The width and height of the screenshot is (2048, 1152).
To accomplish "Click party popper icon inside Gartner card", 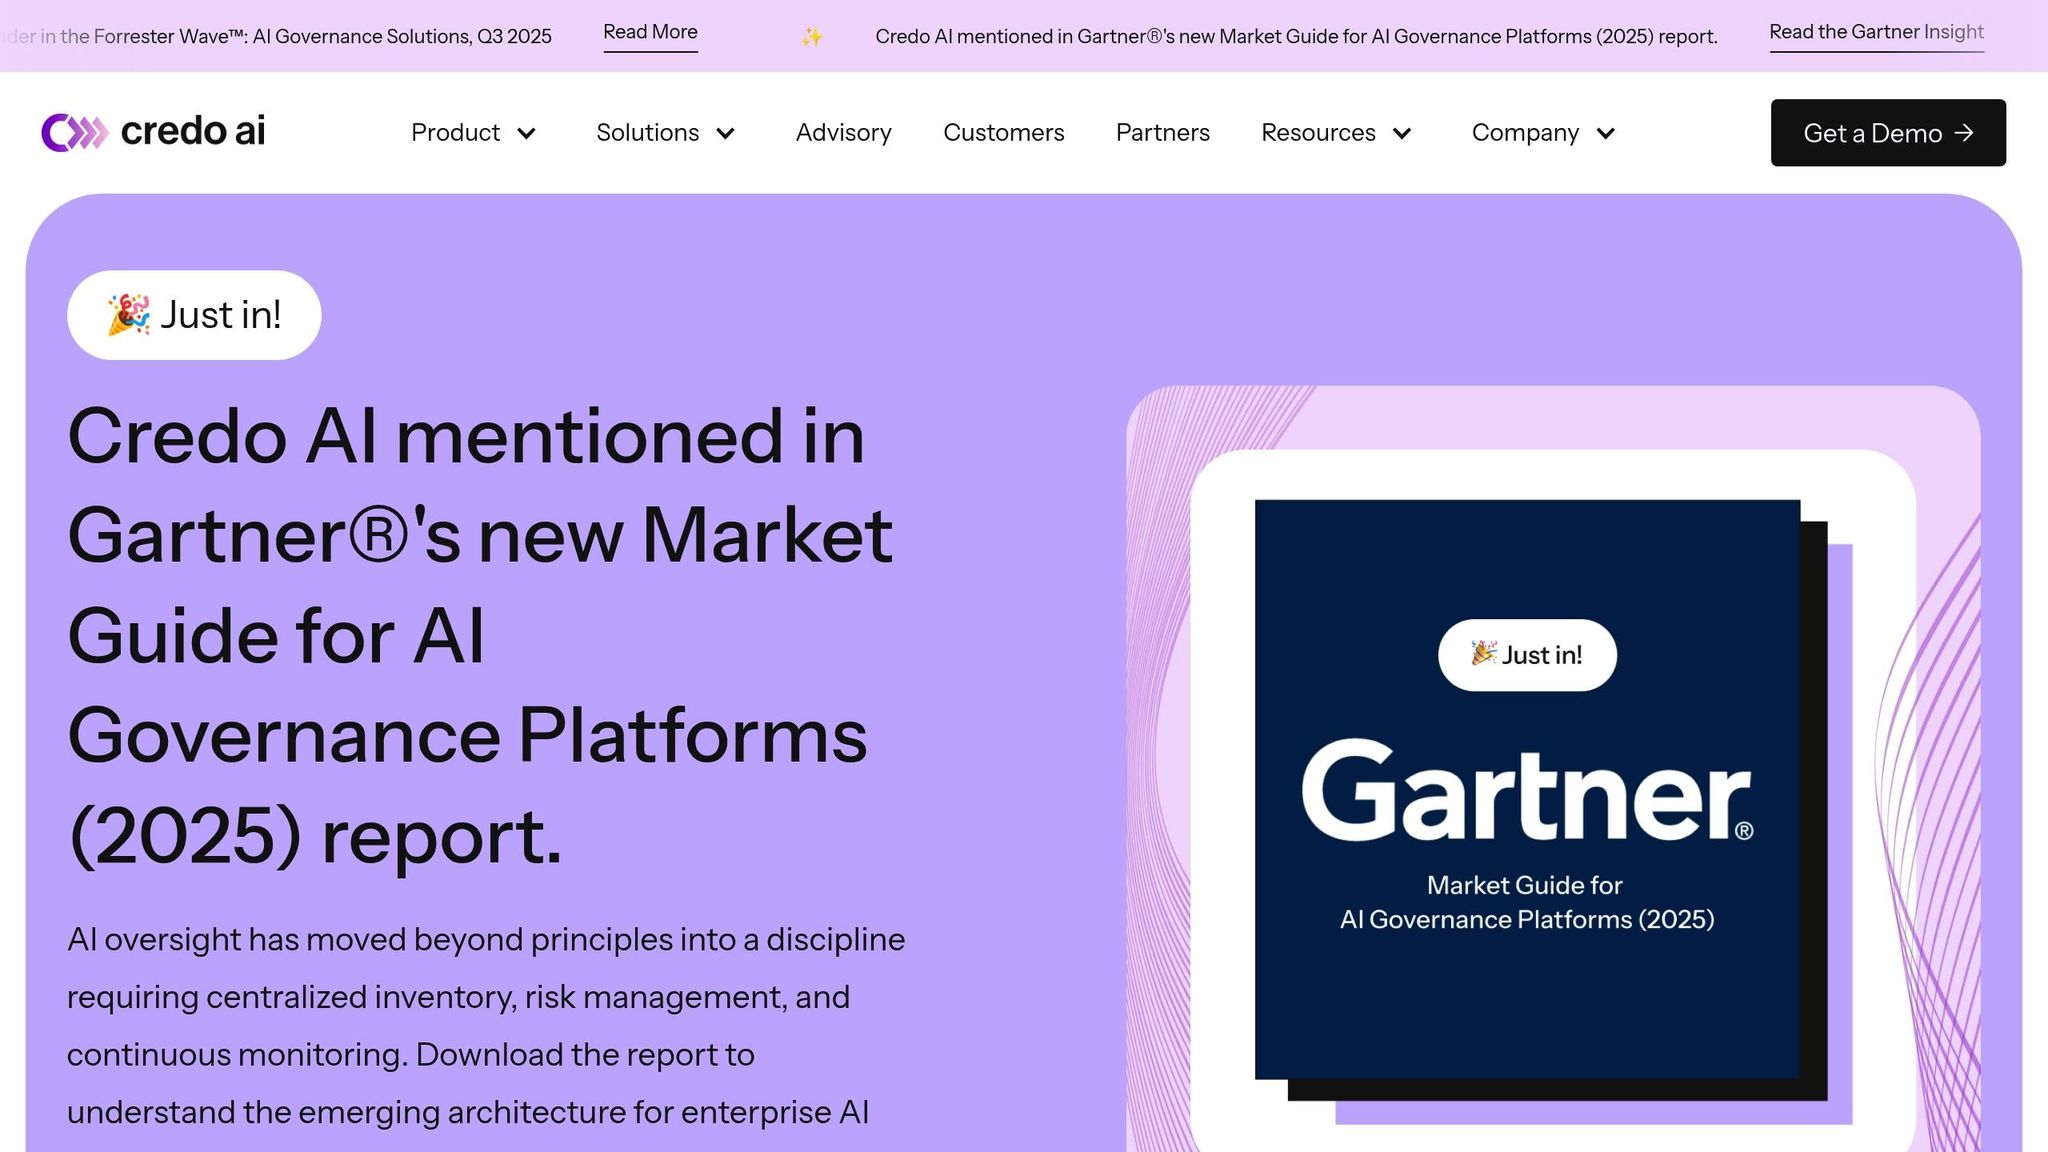I will click(1483, 654).
